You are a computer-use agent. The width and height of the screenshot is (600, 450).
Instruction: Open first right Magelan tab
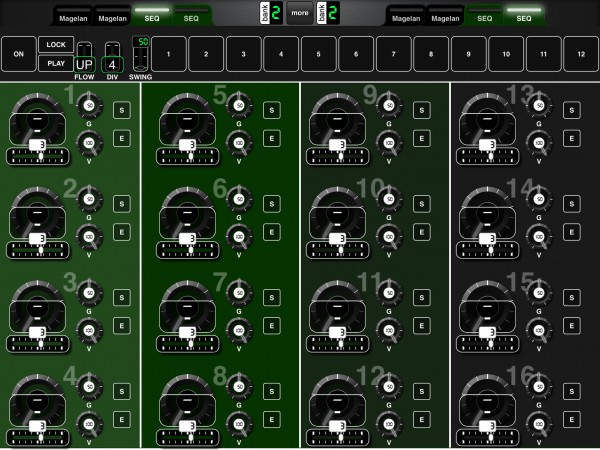[406, 16]
